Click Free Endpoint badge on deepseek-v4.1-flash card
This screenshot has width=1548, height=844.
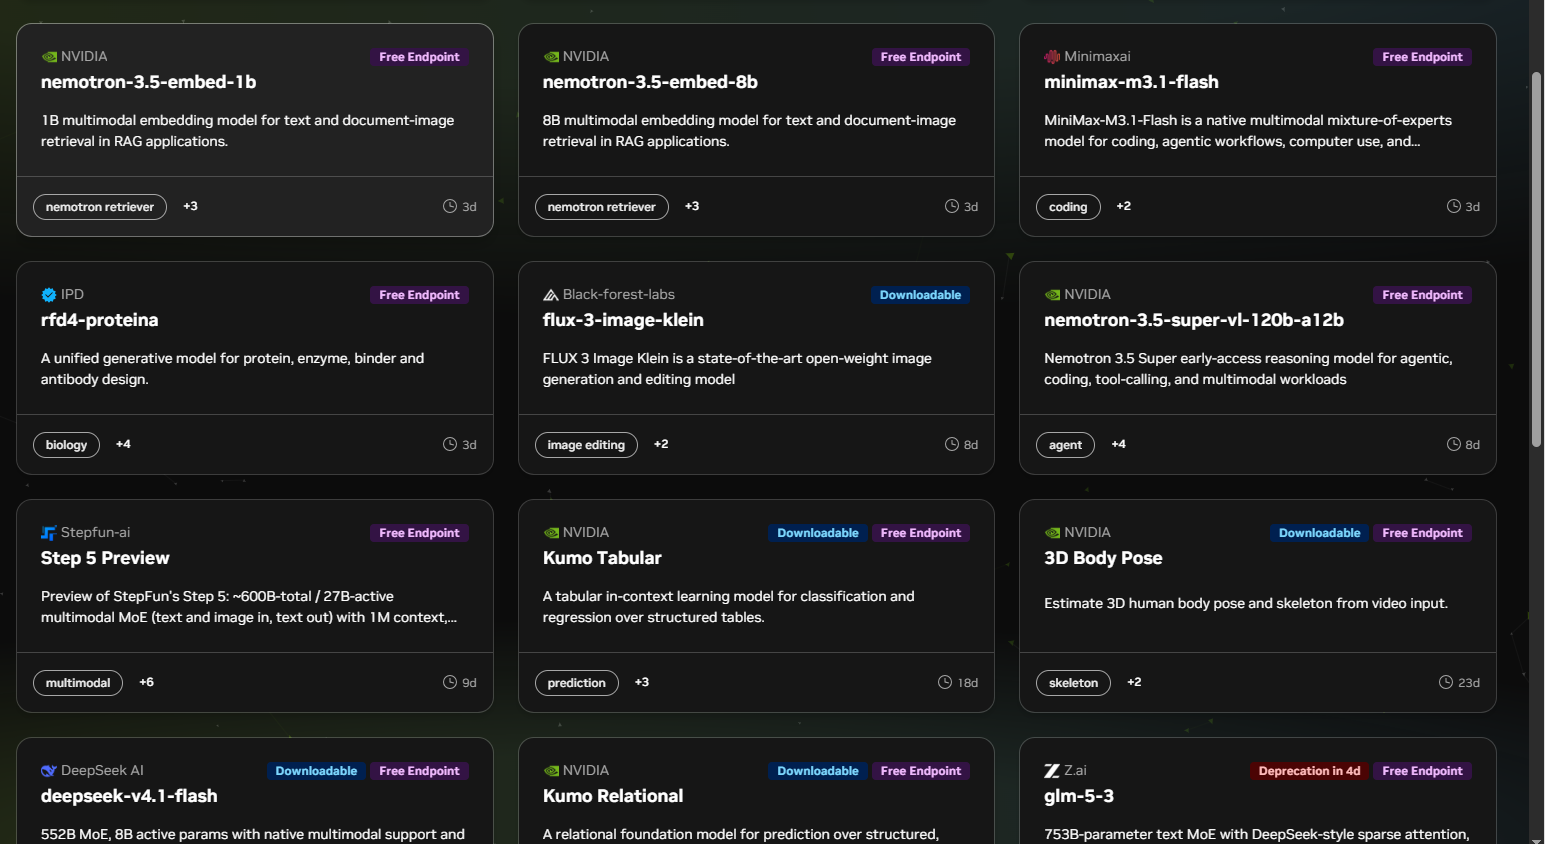(419, 771)
